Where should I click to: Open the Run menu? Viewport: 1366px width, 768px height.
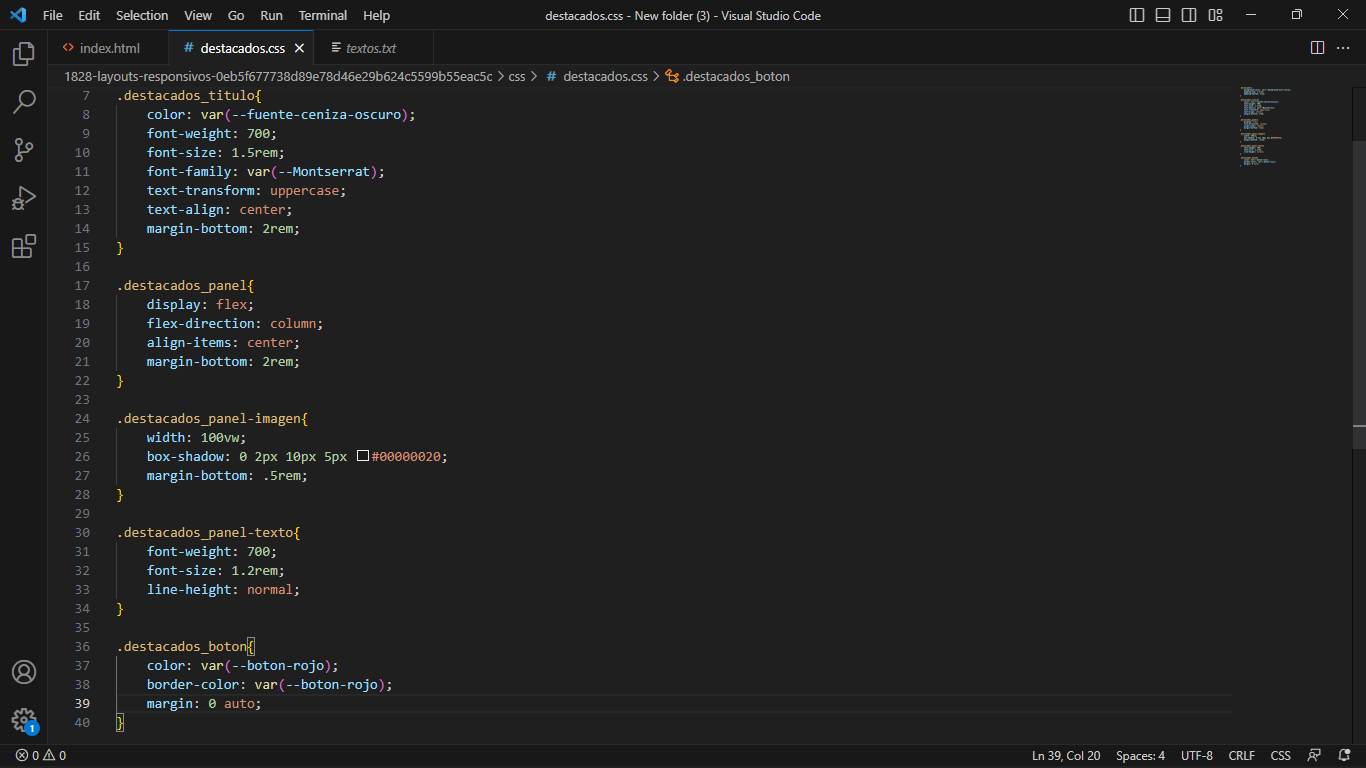point(271,15)
